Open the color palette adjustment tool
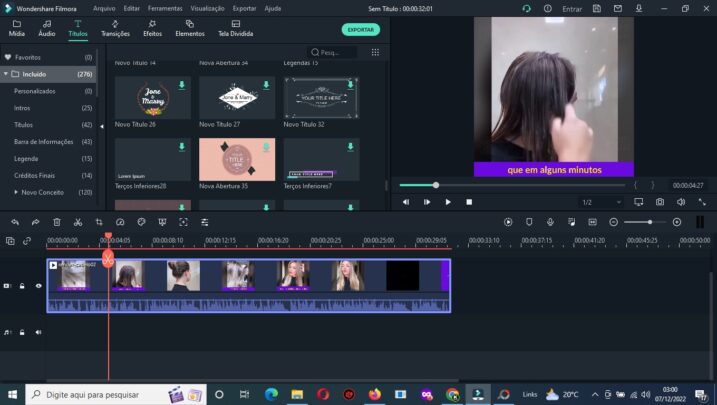The image size is (717, 405). [x=141, y=222]
